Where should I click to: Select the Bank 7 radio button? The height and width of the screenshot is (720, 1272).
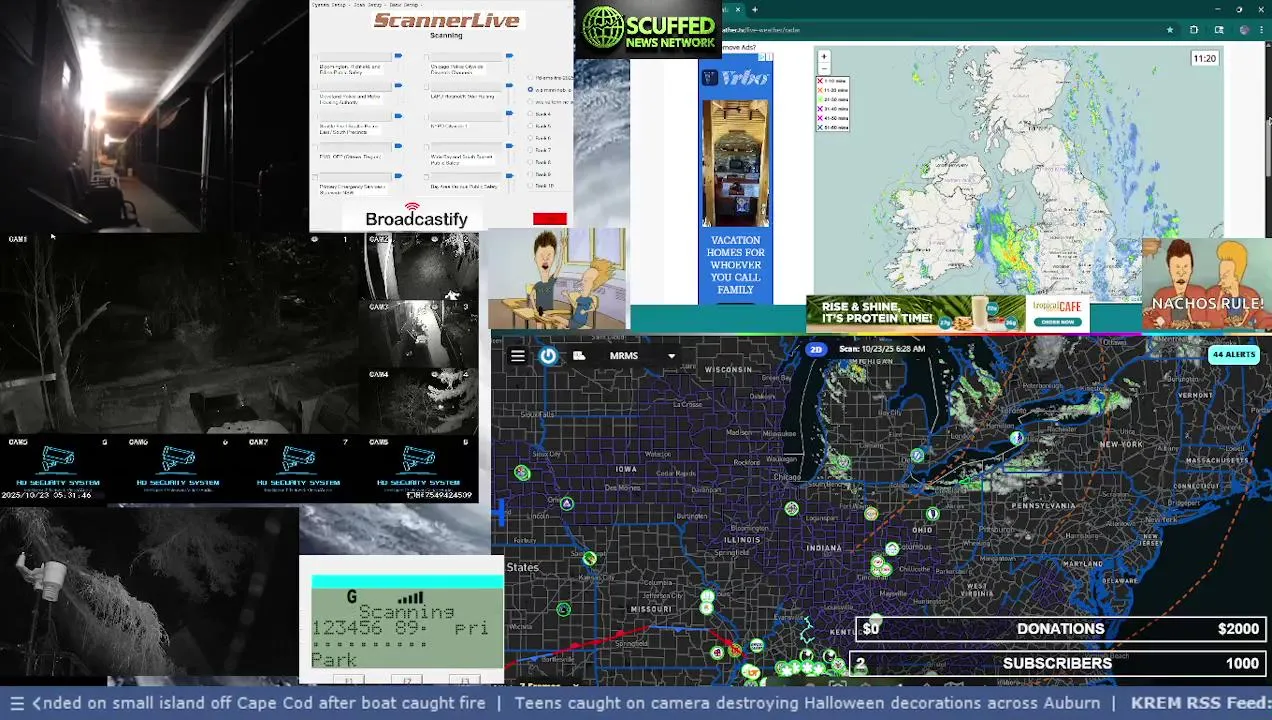pyautogui.click(x=530, y=149)
